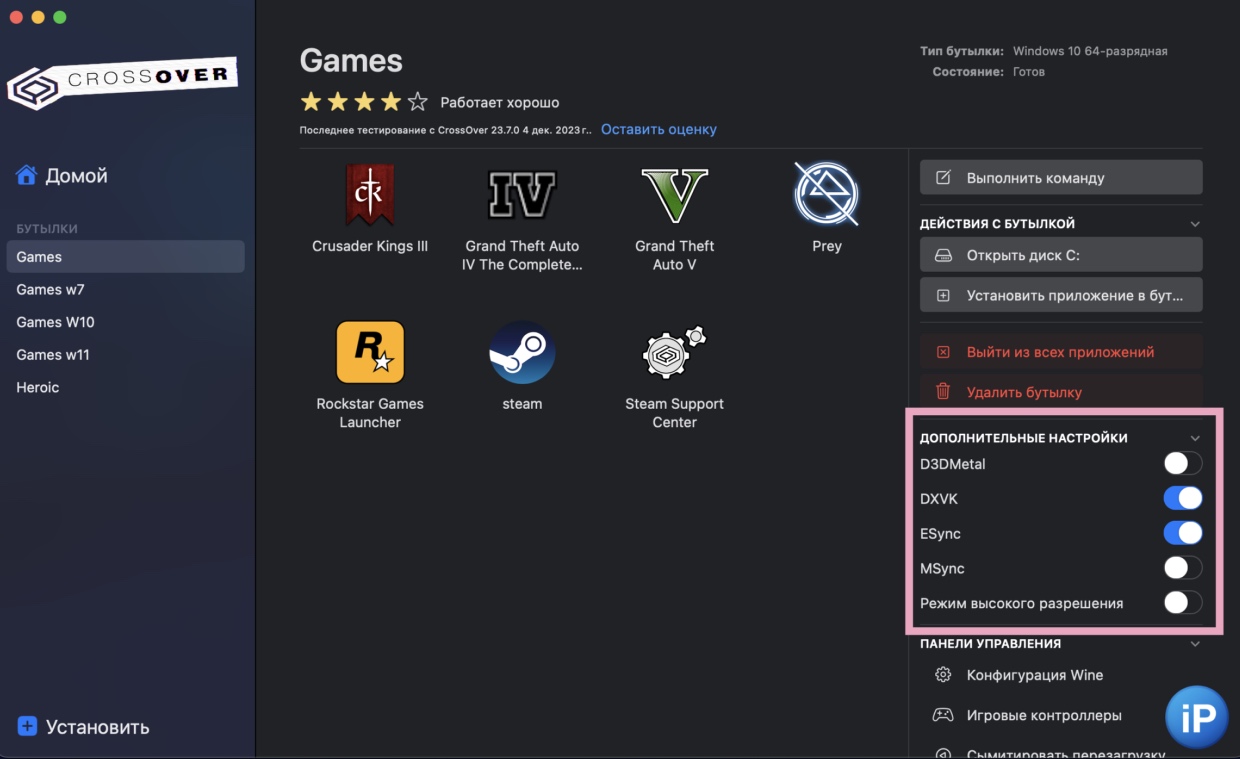Launch the steam application icon
The height and width of the screenshot is (759, 1240).
coord(522,352)
